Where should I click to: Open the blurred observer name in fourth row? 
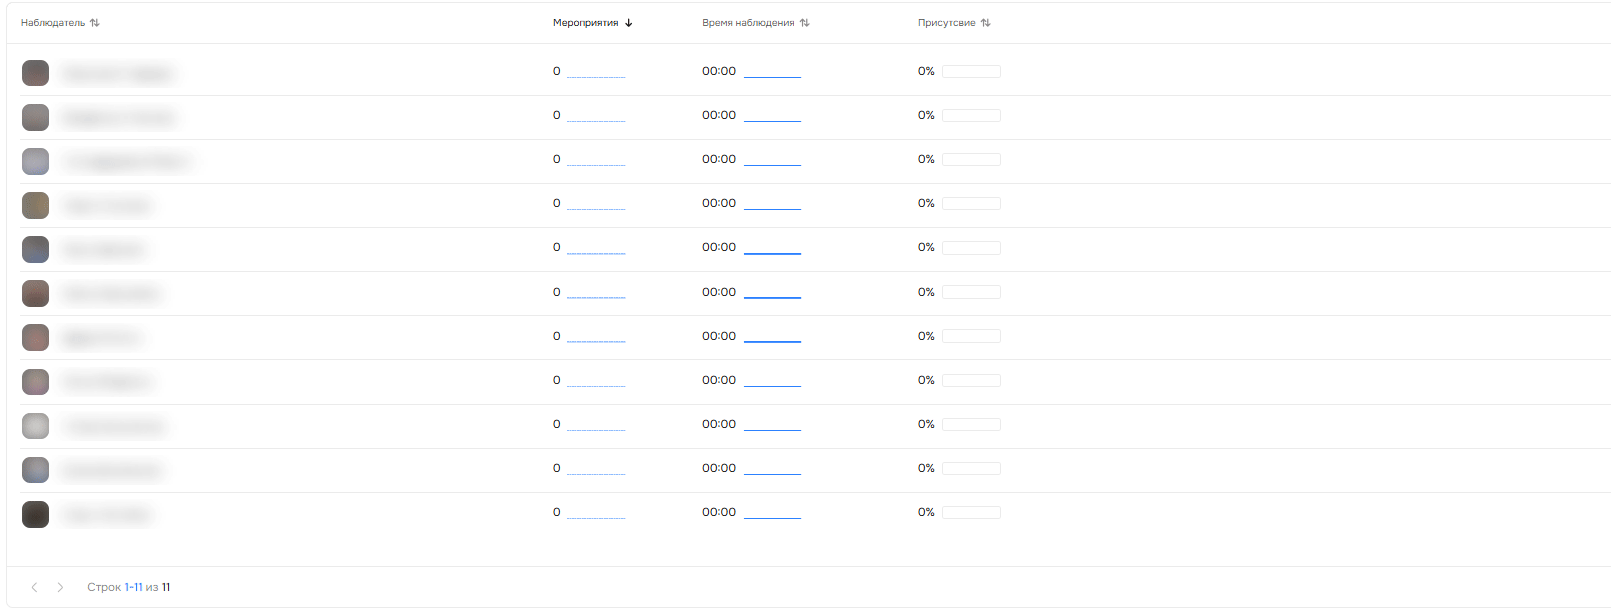tap(107, 206)
